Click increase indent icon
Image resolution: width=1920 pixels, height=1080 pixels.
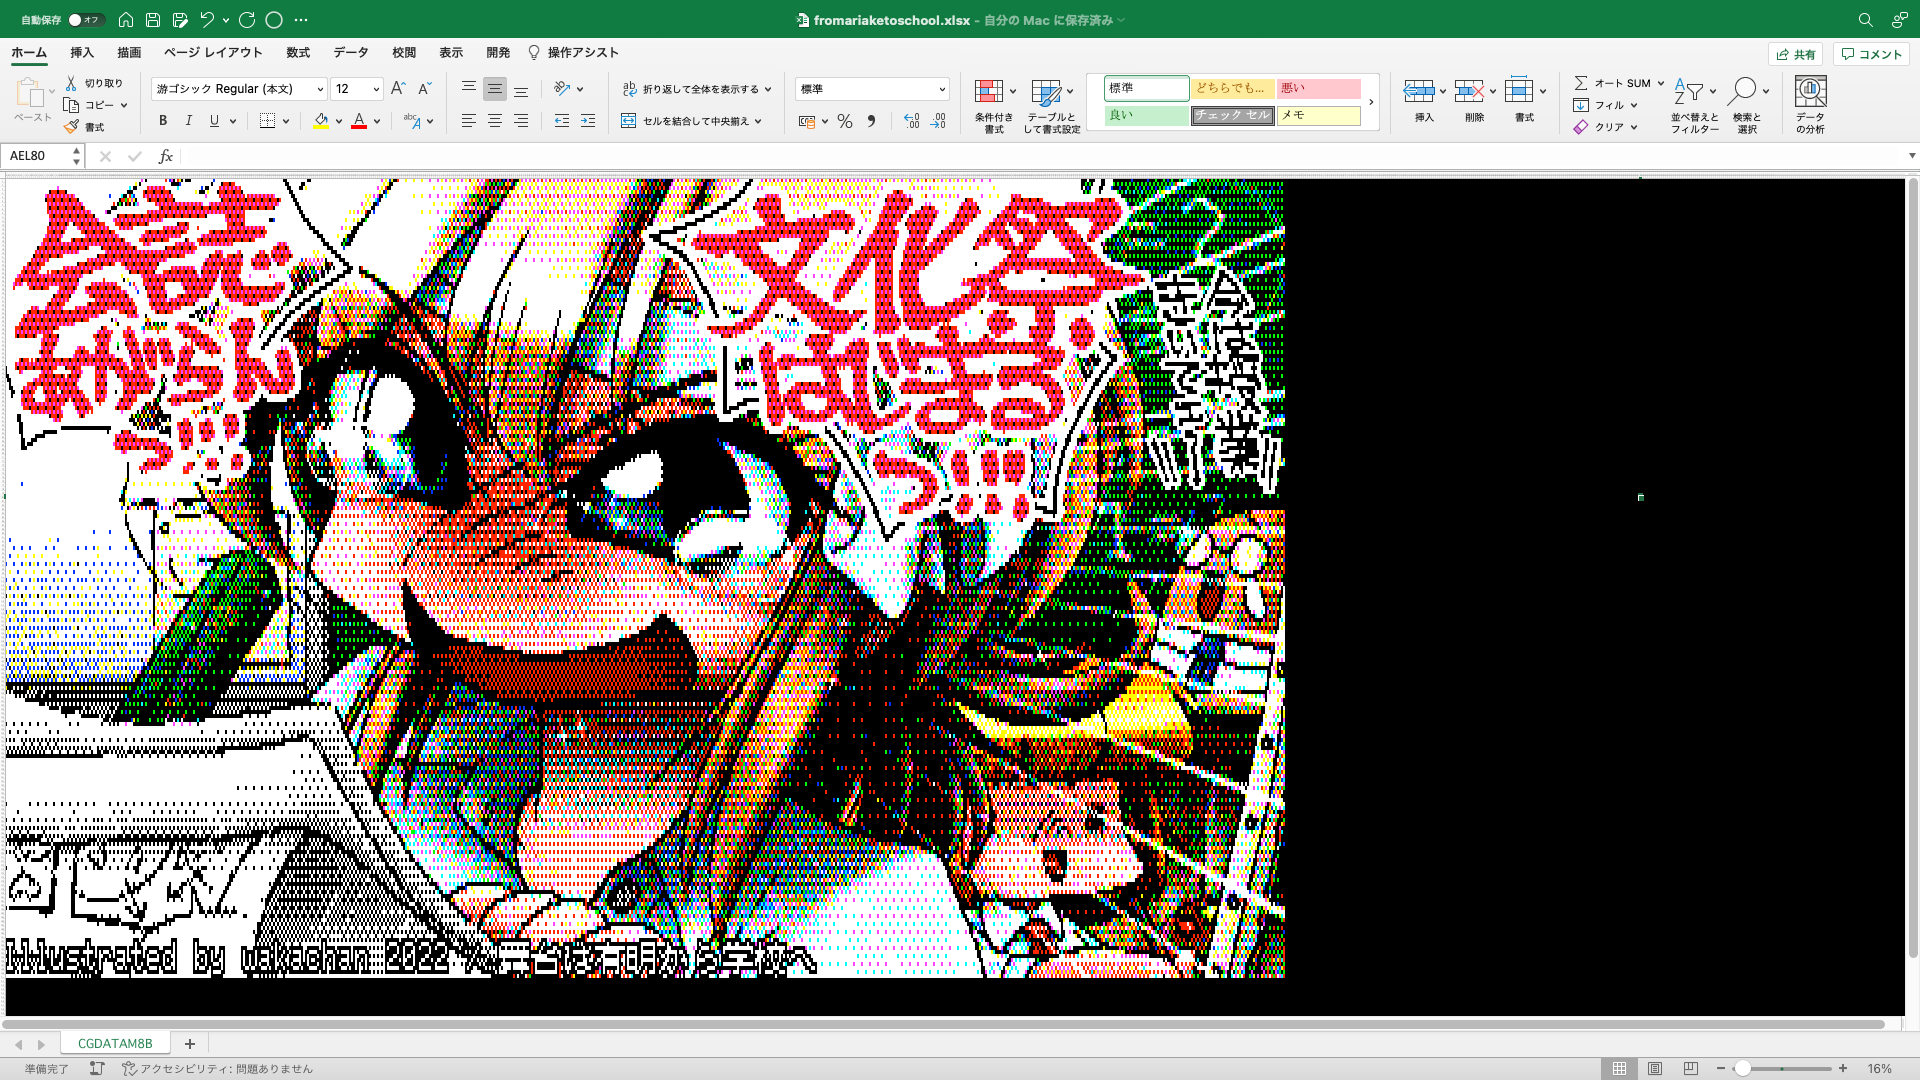click(x=588, y=121)
